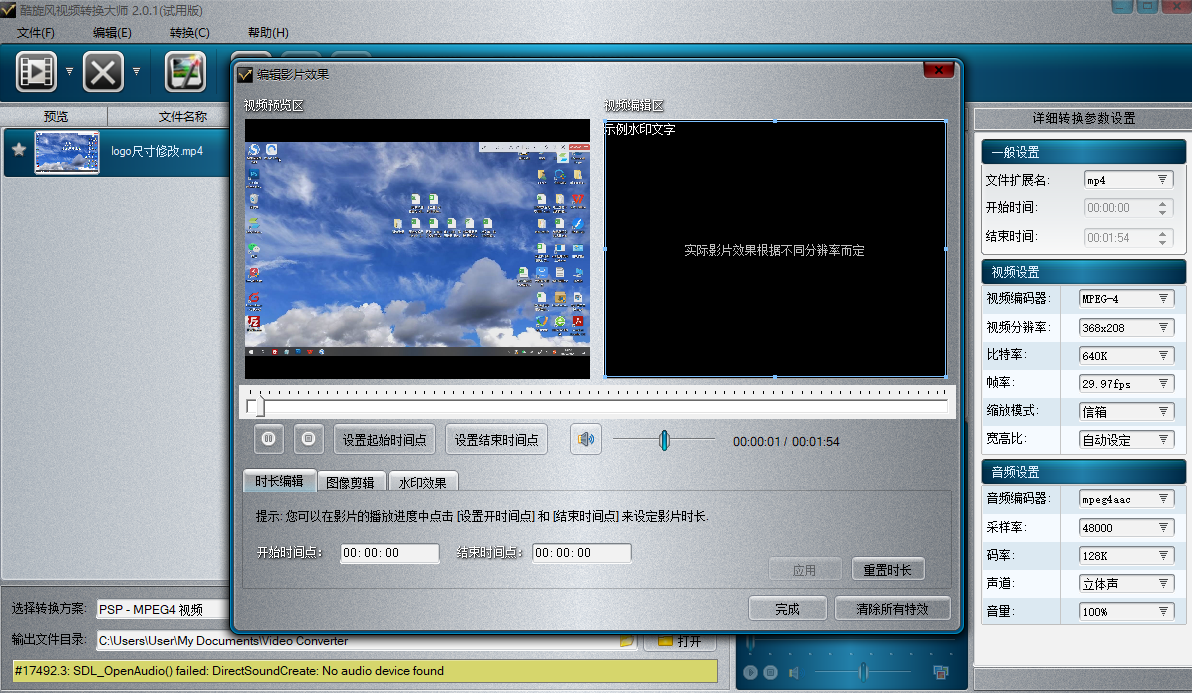This screenshot has height=693, width=1192.
Task: Mute audio with the dialog speaker icon
Action: pyautogui.click(x=585, y=439)
